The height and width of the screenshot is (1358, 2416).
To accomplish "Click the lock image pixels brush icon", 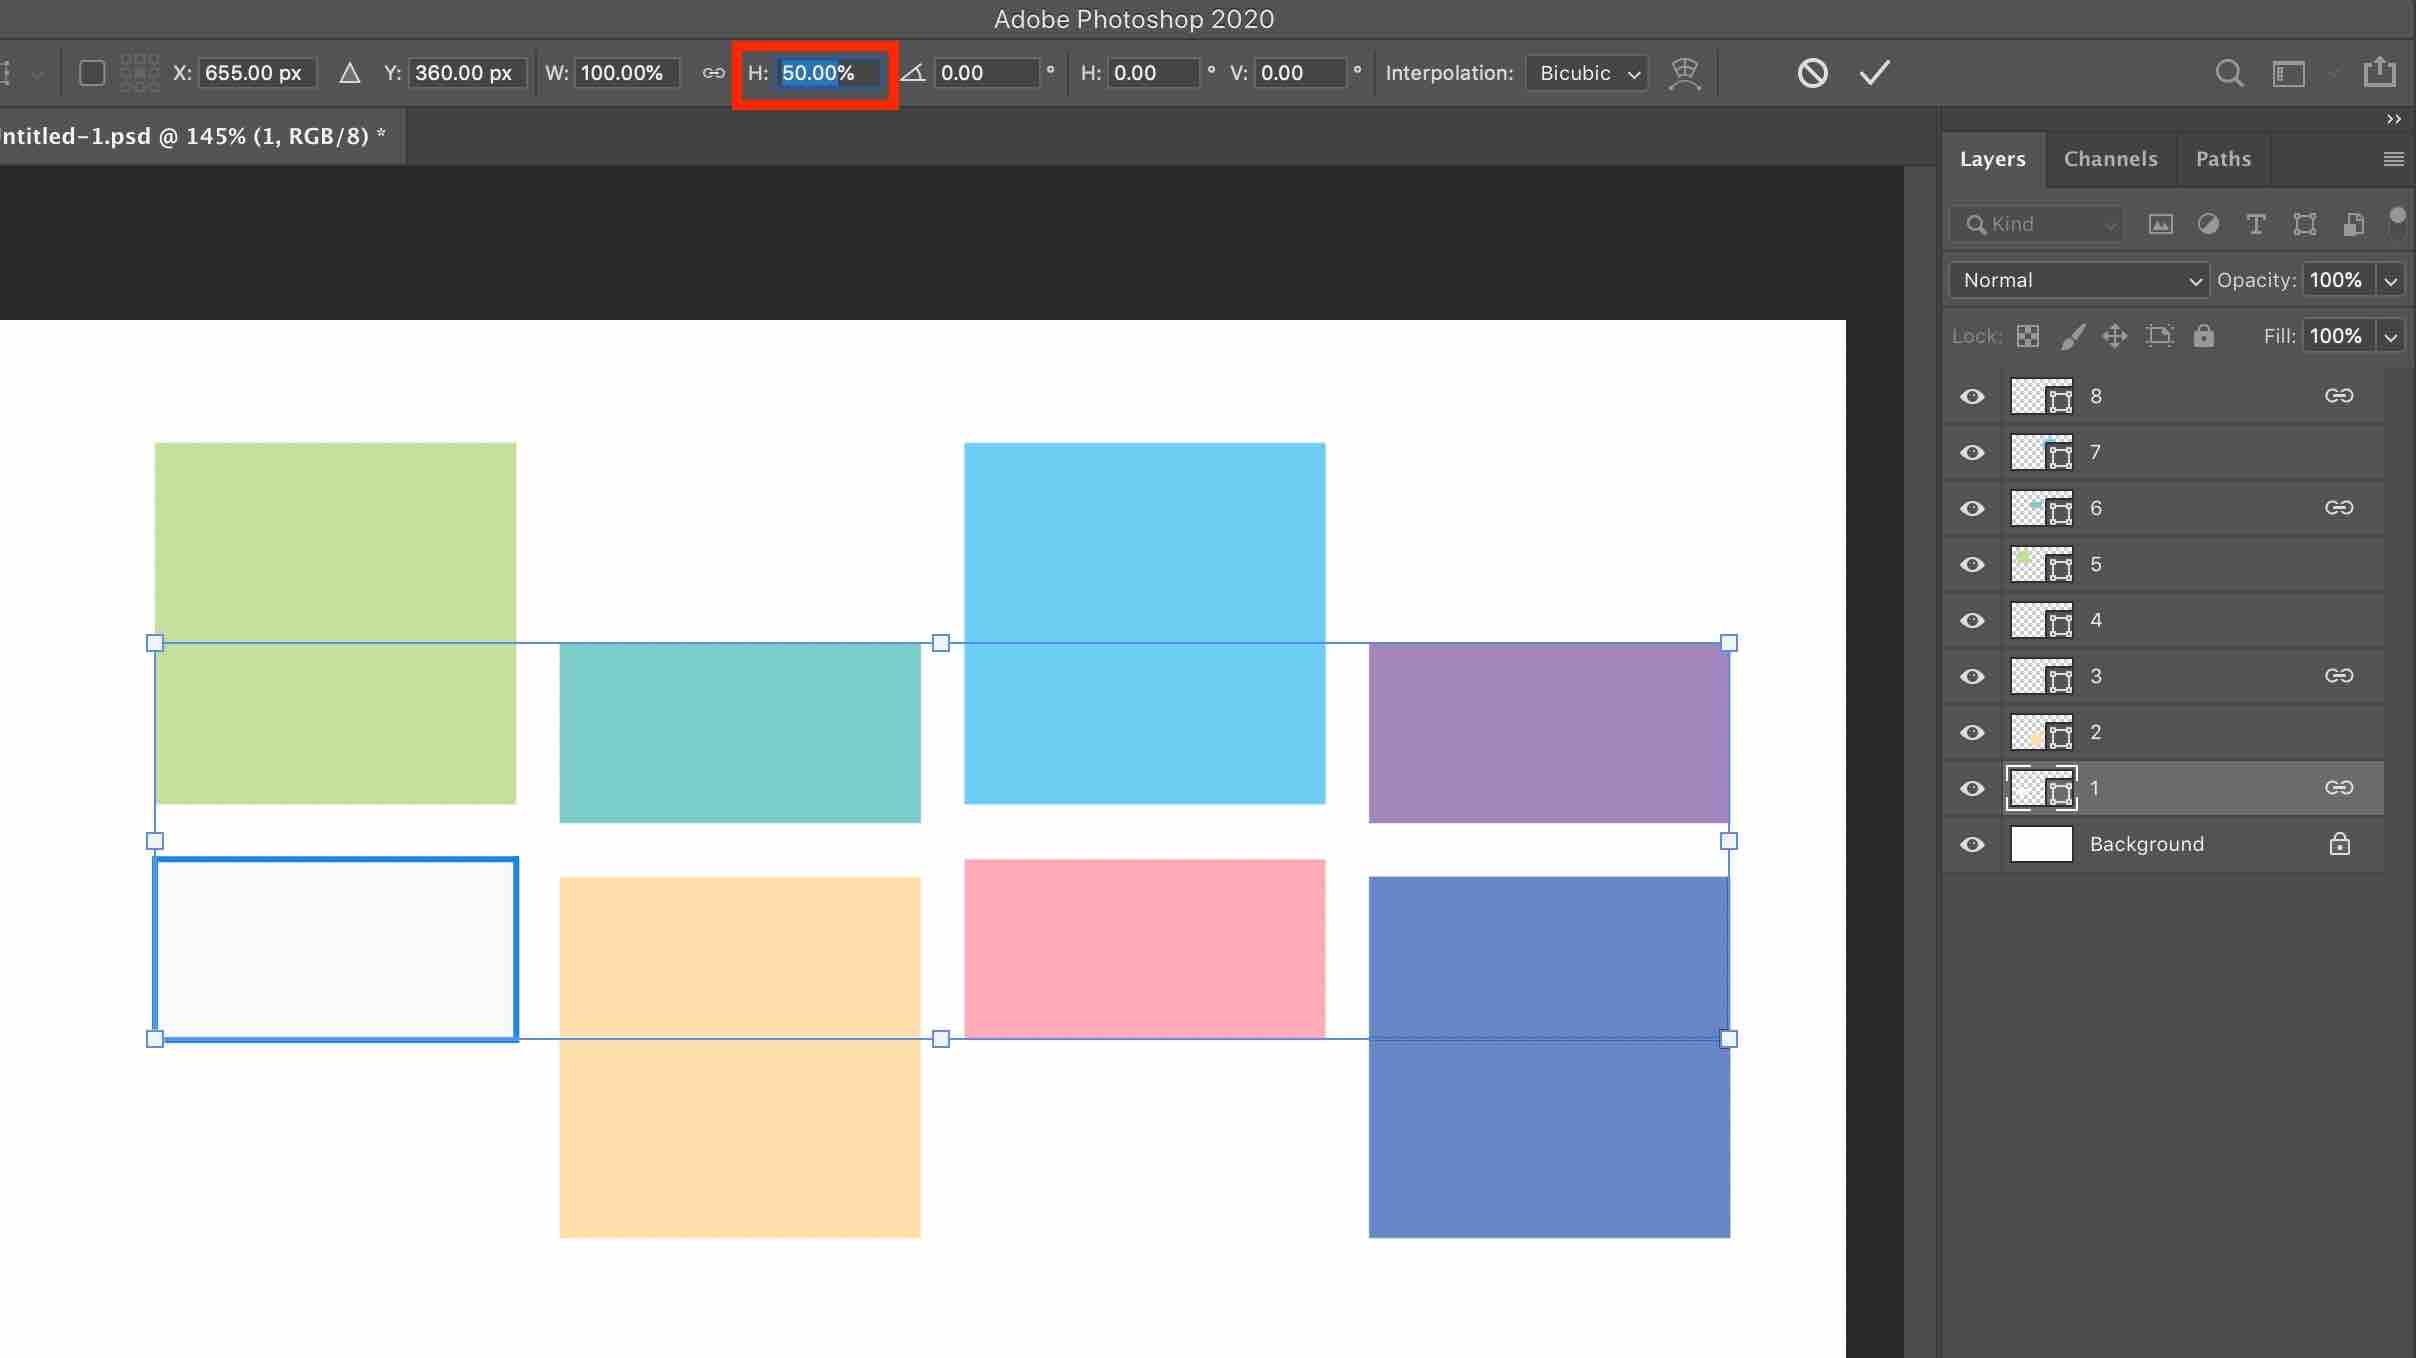I will (x=2072, y=336).
